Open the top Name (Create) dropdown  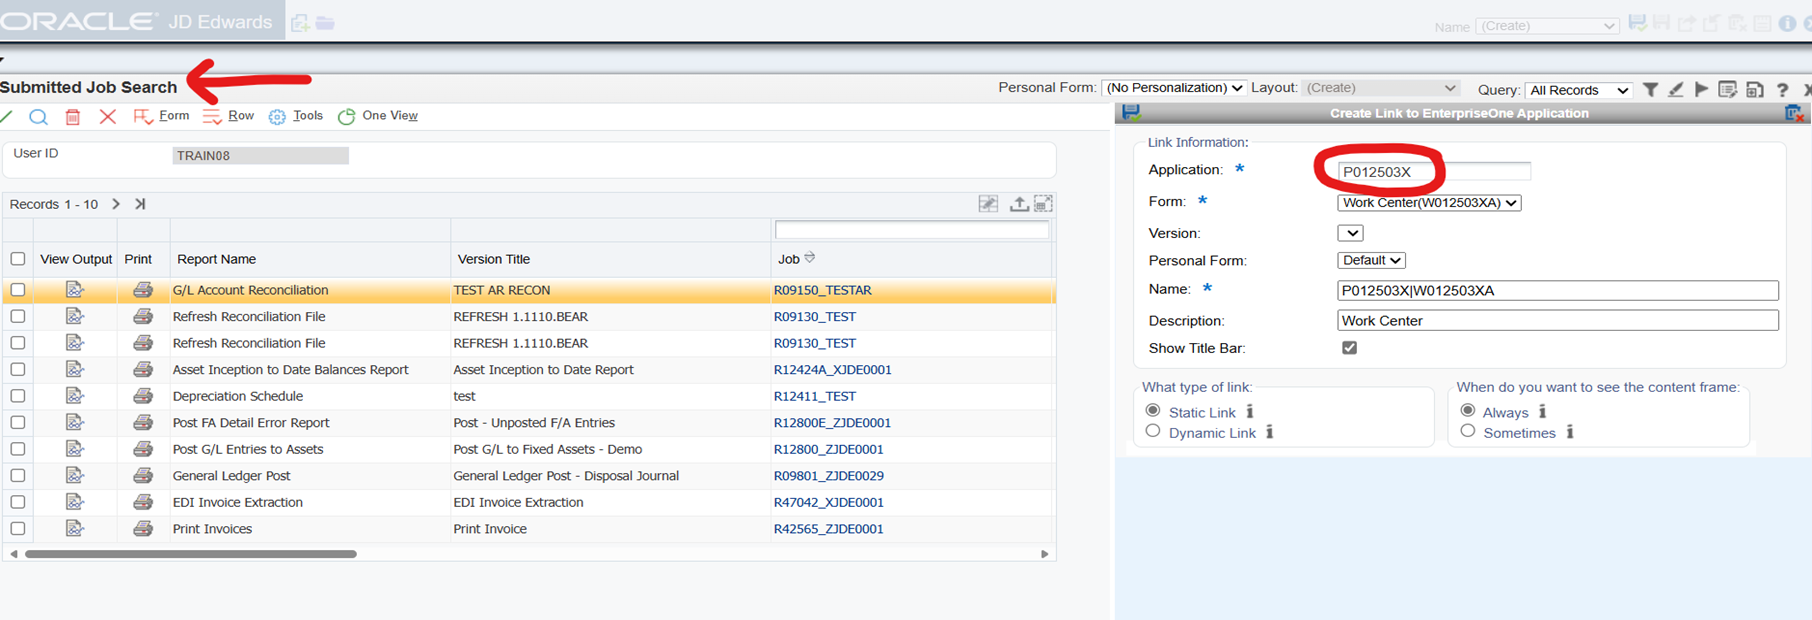click(1547, 26)
